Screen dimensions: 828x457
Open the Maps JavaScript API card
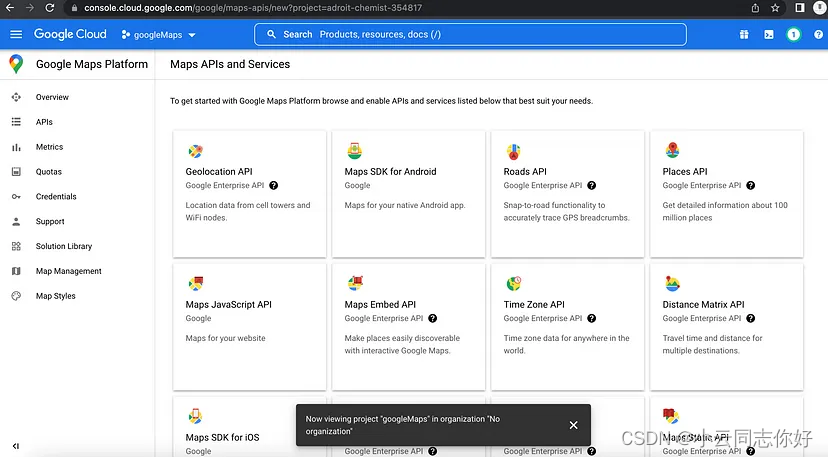[x=249, y=327]
